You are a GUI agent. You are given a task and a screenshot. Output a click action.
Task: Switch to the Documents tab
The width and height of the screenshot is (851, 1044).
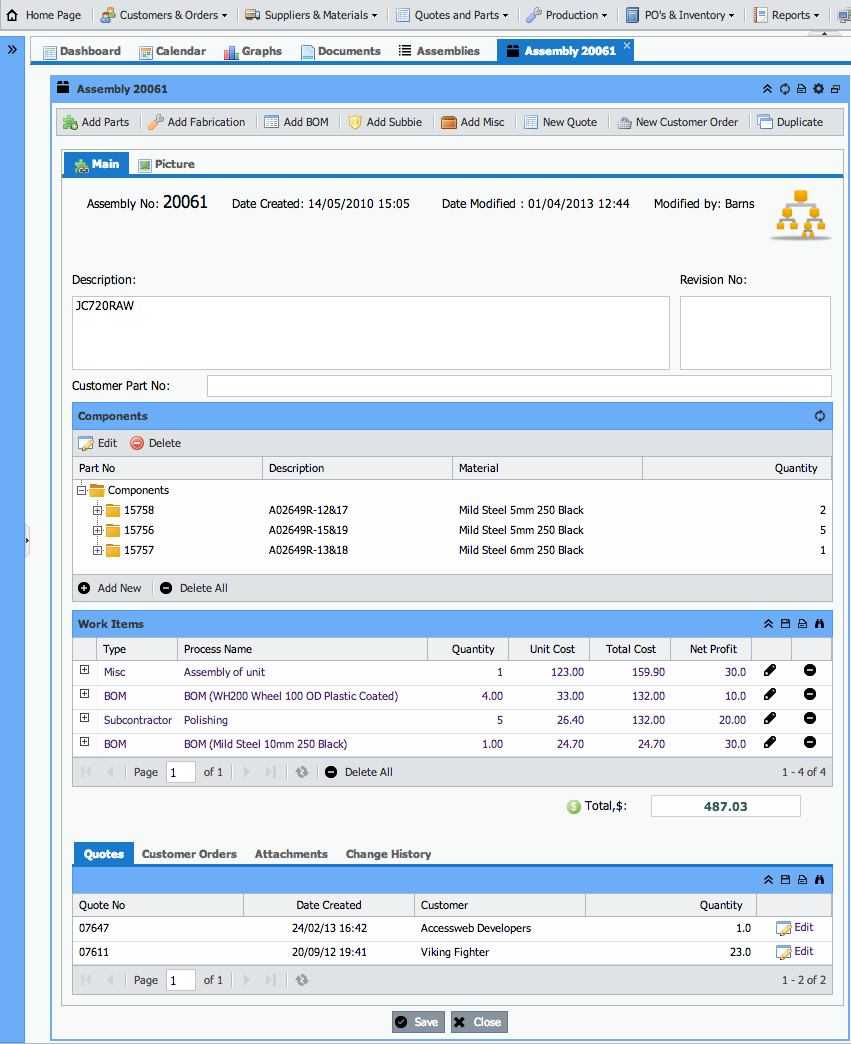pos(341,51)
